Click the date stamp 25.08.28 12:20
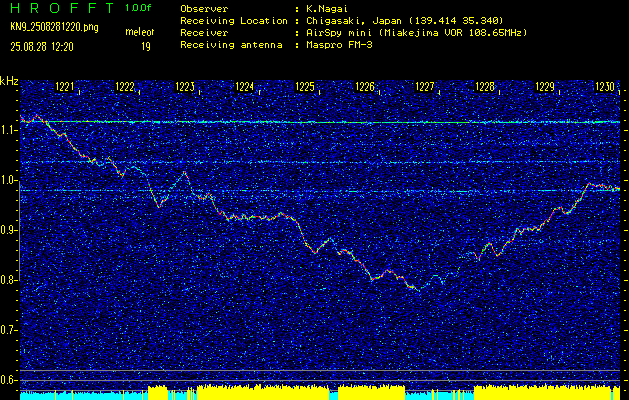This screenshot has width=629, height=400. click(x=42, y=47)
